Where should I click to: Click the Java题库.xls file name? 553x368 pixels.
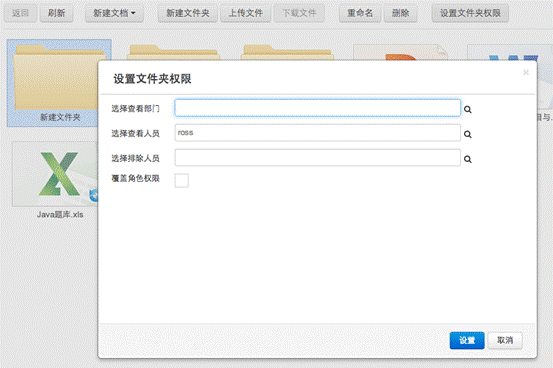click(x=60, y=215)
